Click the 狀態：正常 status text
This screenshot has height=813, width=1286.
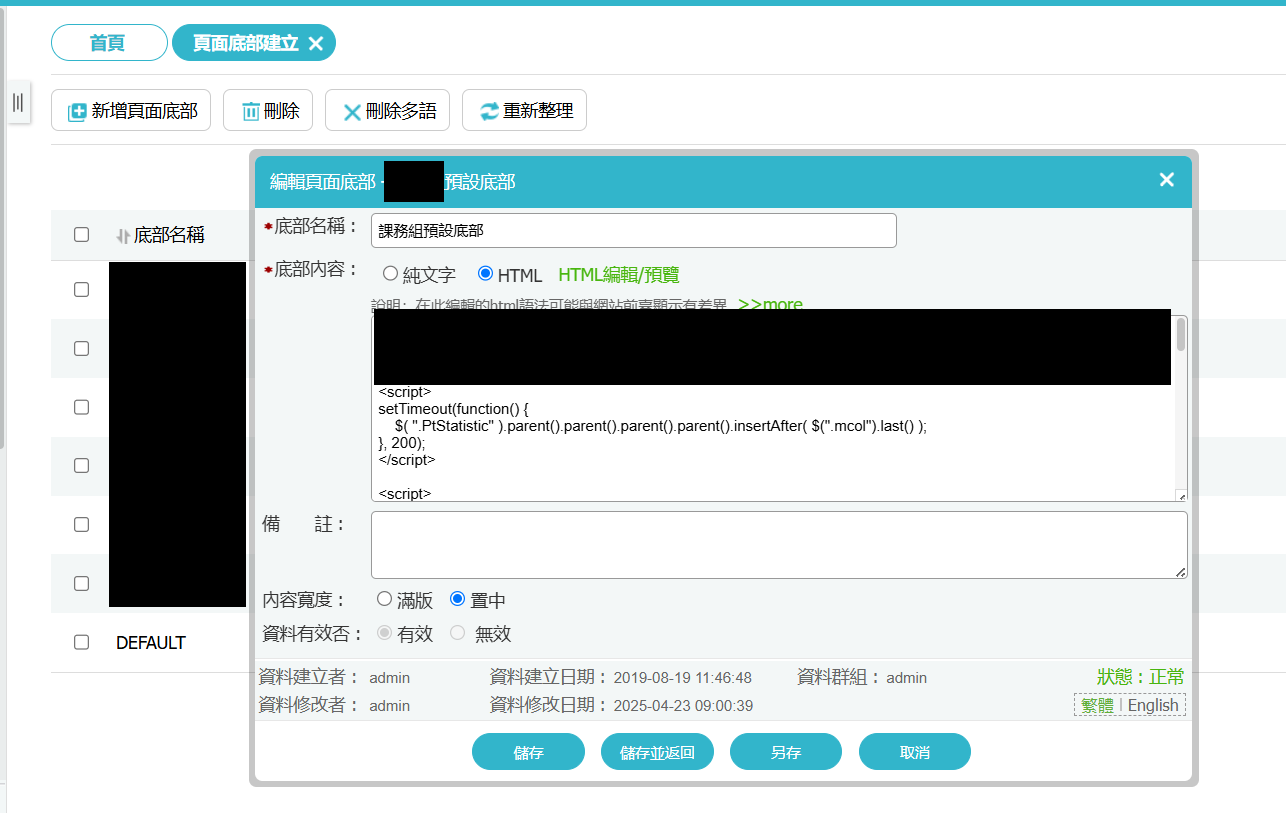1140,677
